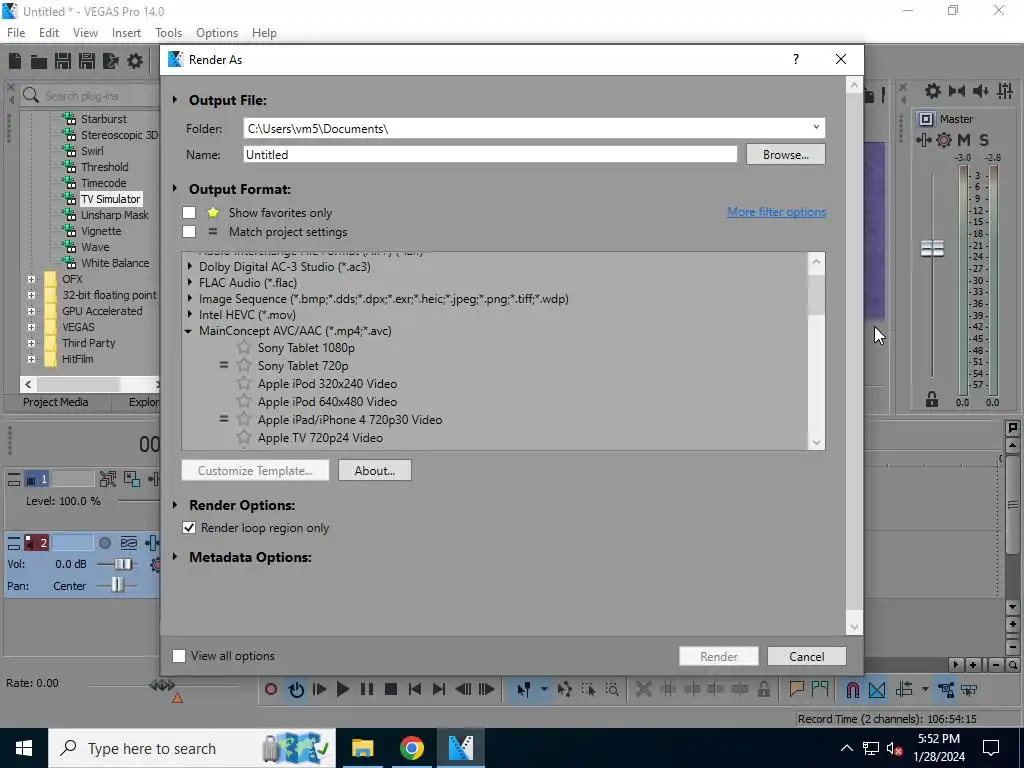The width and height of the screenshot is (1024, 768).
Task: Toggle the Master fader lock icon
Action: (932, 400)
